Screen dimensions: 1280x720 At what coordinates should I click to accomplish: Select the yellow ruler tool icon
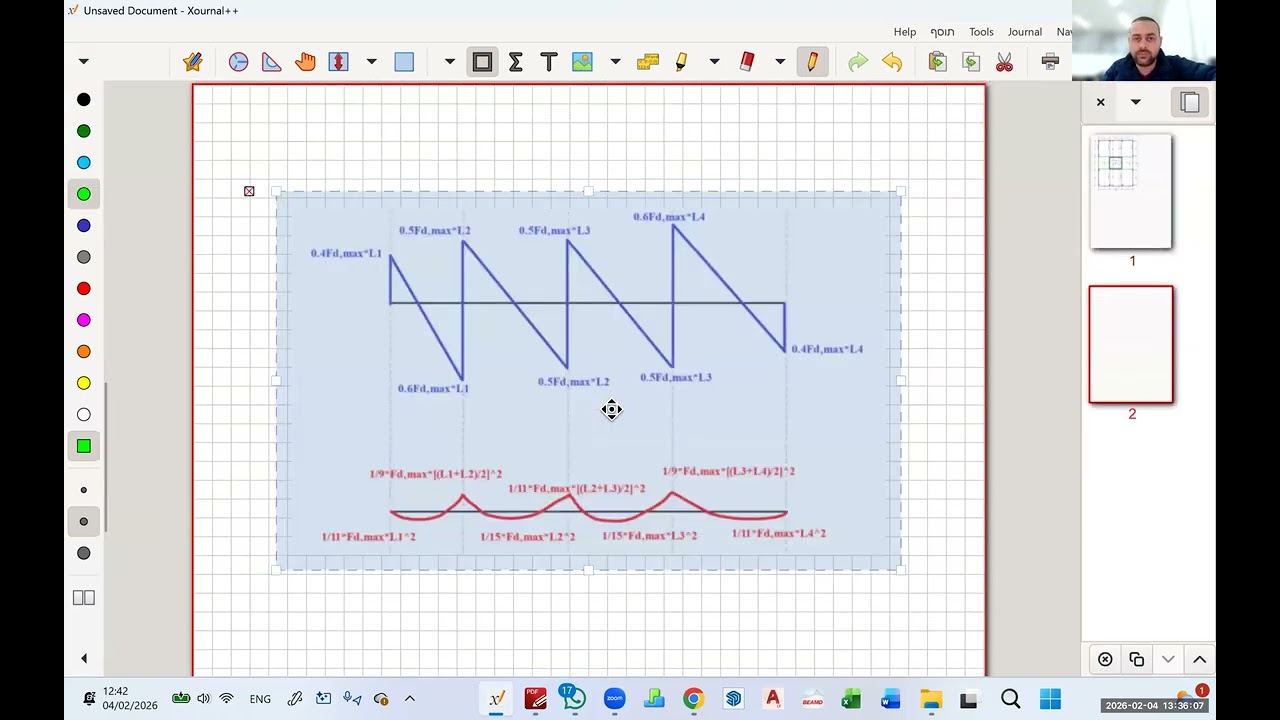click(647, 62)
